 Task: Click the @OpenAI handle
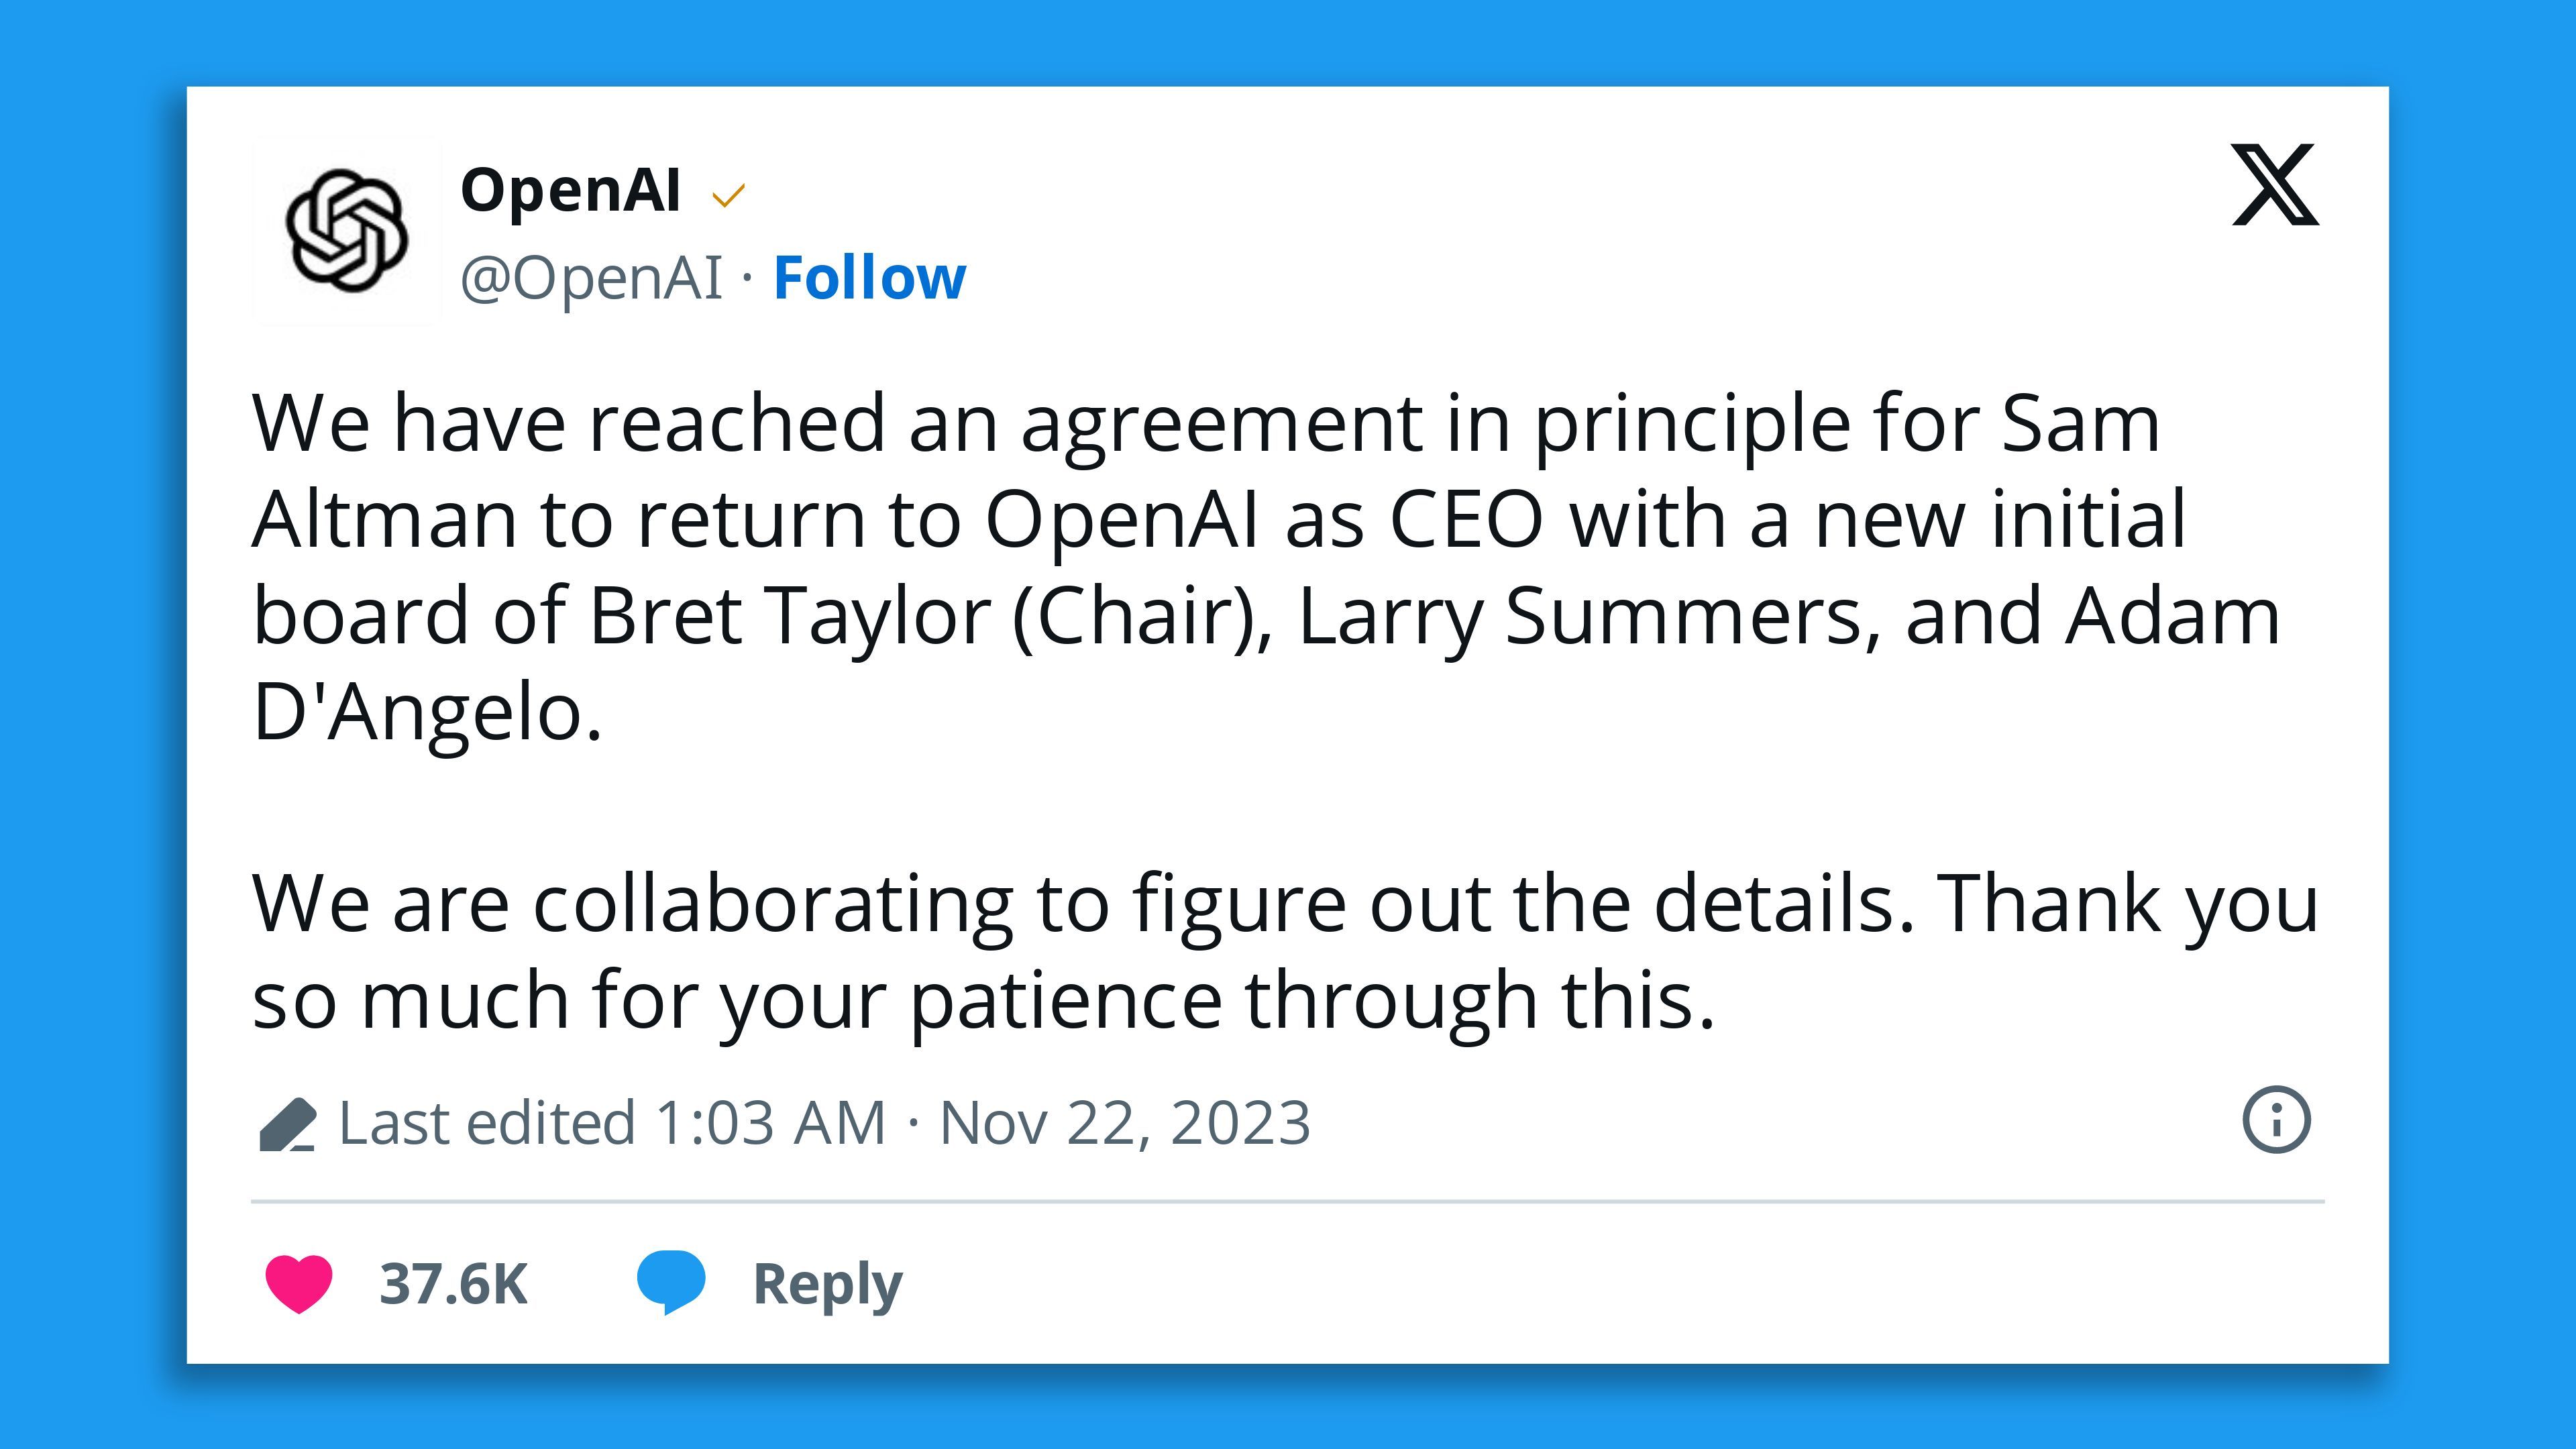[590, 277]
